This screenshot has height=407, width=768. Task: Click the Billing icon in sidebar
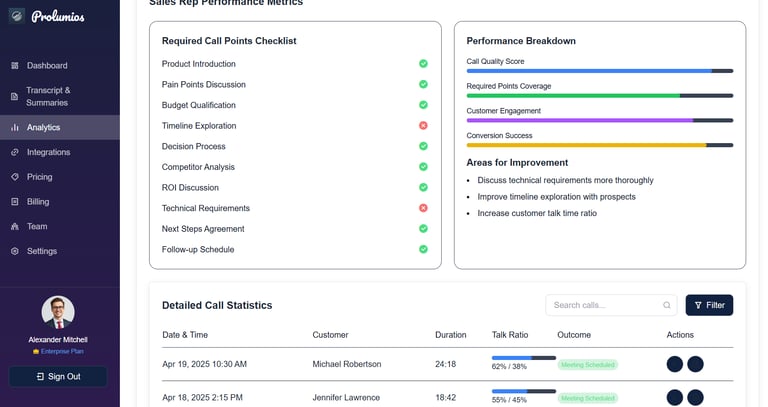point(15,202)
